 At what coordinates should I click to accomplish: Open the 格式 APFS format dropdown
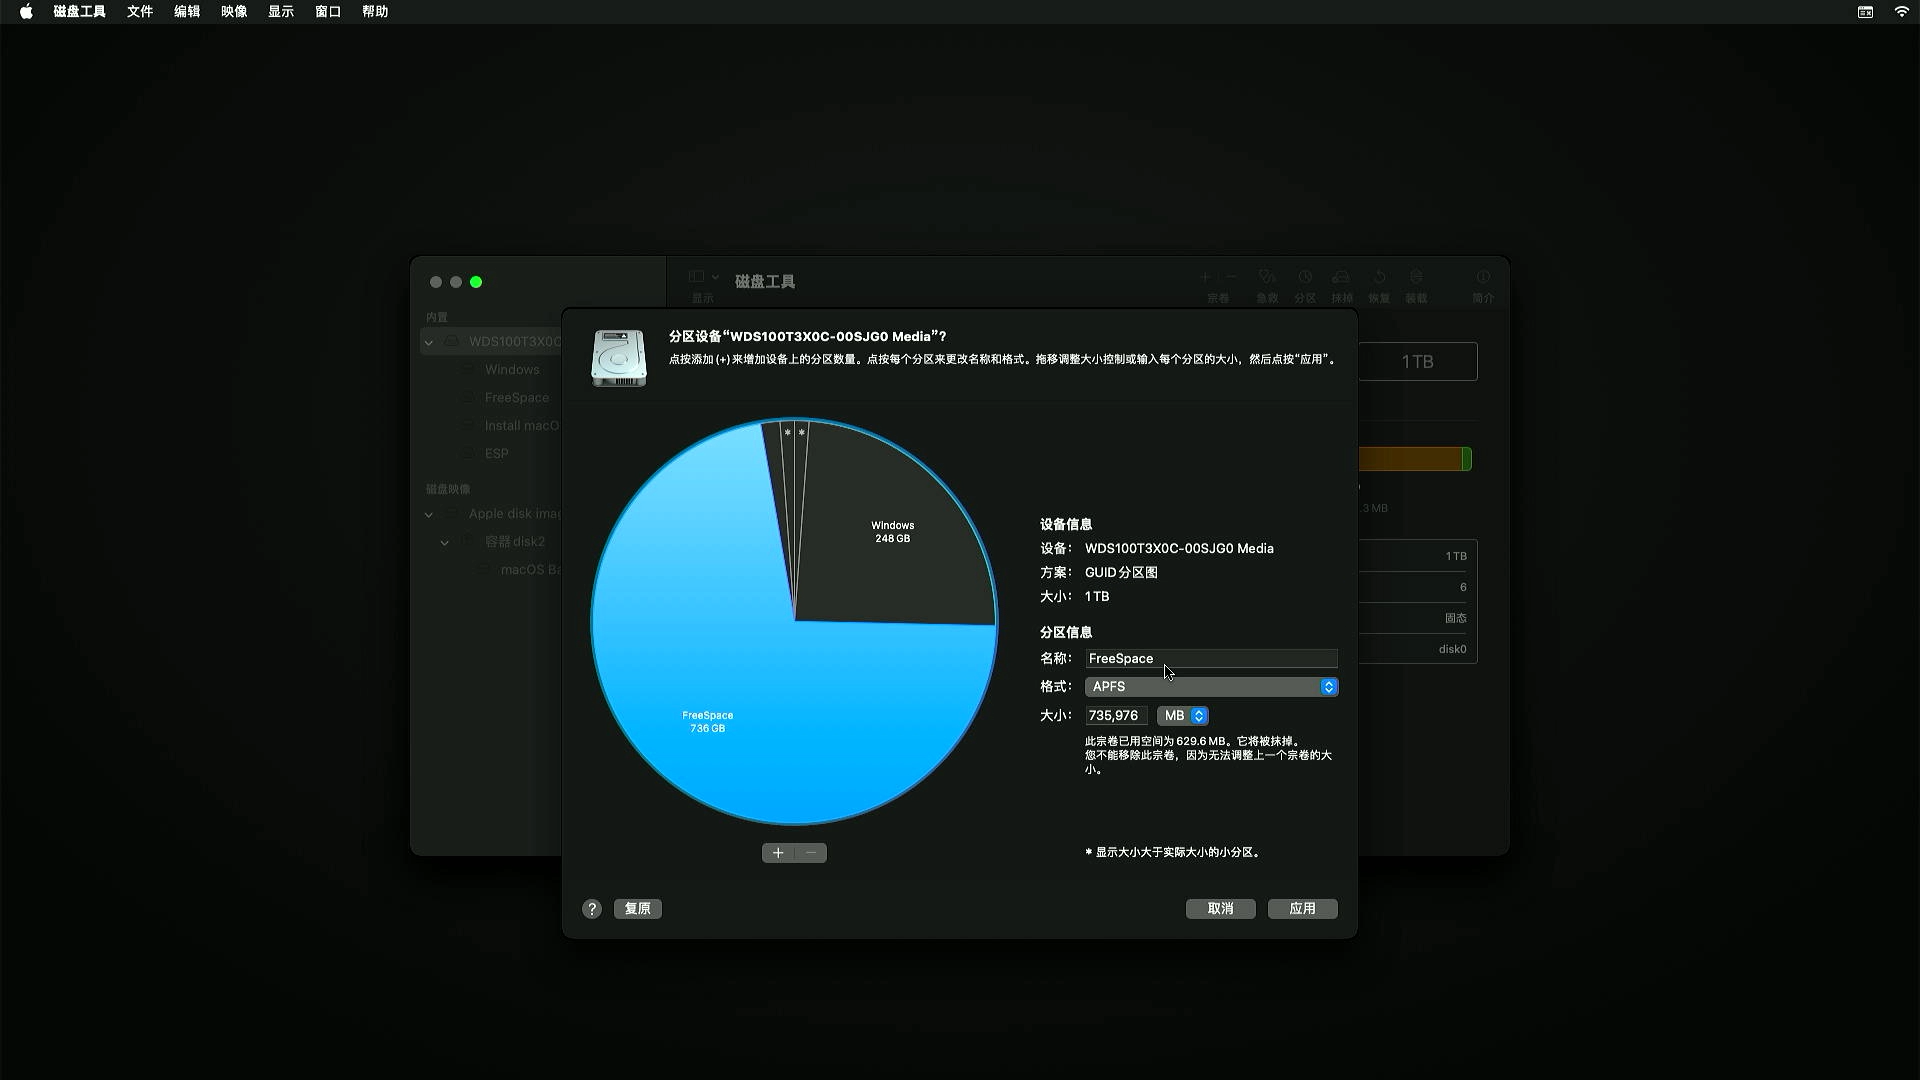pos(1211,687)
